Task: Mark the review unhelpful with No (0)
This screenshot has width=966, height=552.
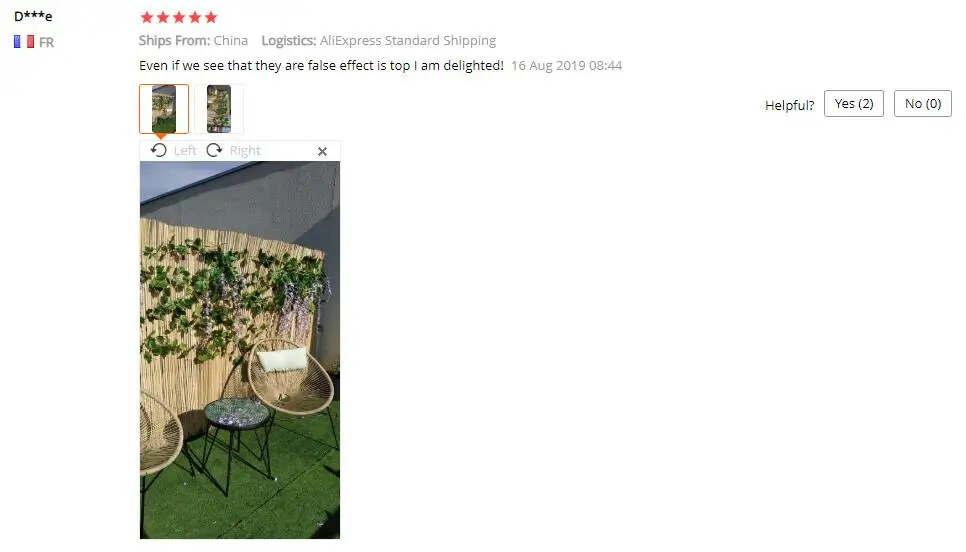Action: (x=923, y=104)
